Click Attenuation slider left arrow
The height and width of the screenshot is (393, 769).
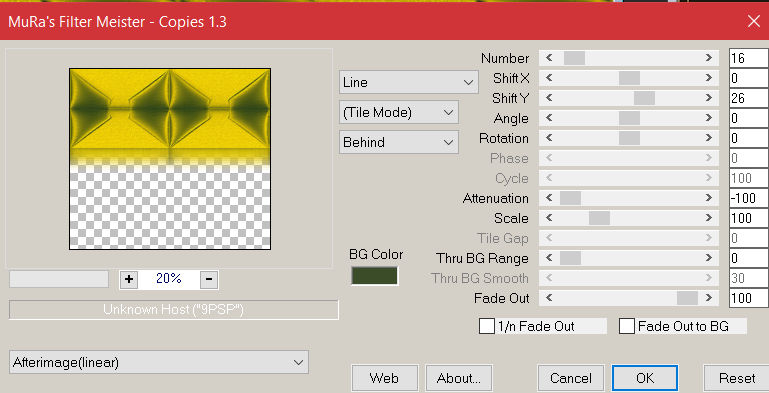tap(549, 198)
